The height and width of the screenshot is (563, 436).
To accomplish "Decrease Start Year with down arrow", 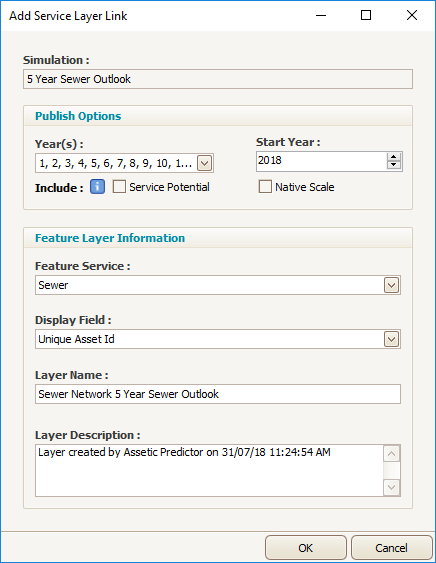I will [x=394, y=165].
